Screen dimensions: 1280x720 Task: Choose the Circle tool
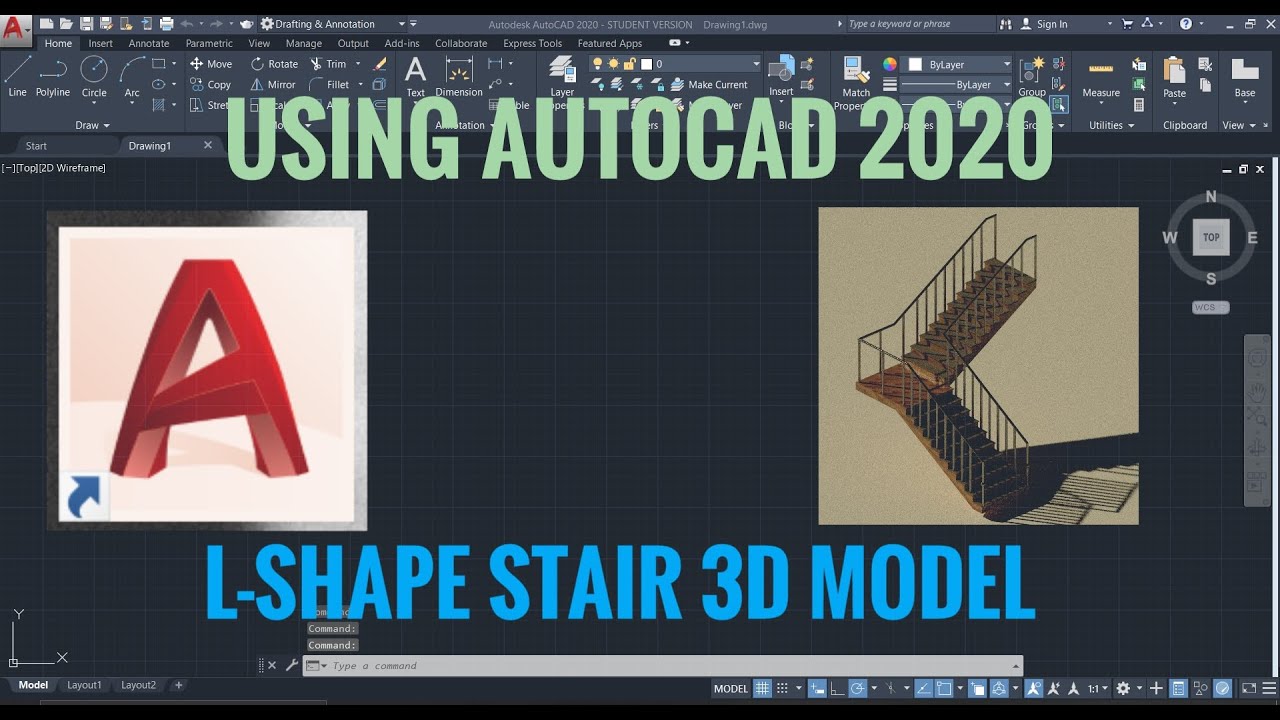tap(94, 76)
